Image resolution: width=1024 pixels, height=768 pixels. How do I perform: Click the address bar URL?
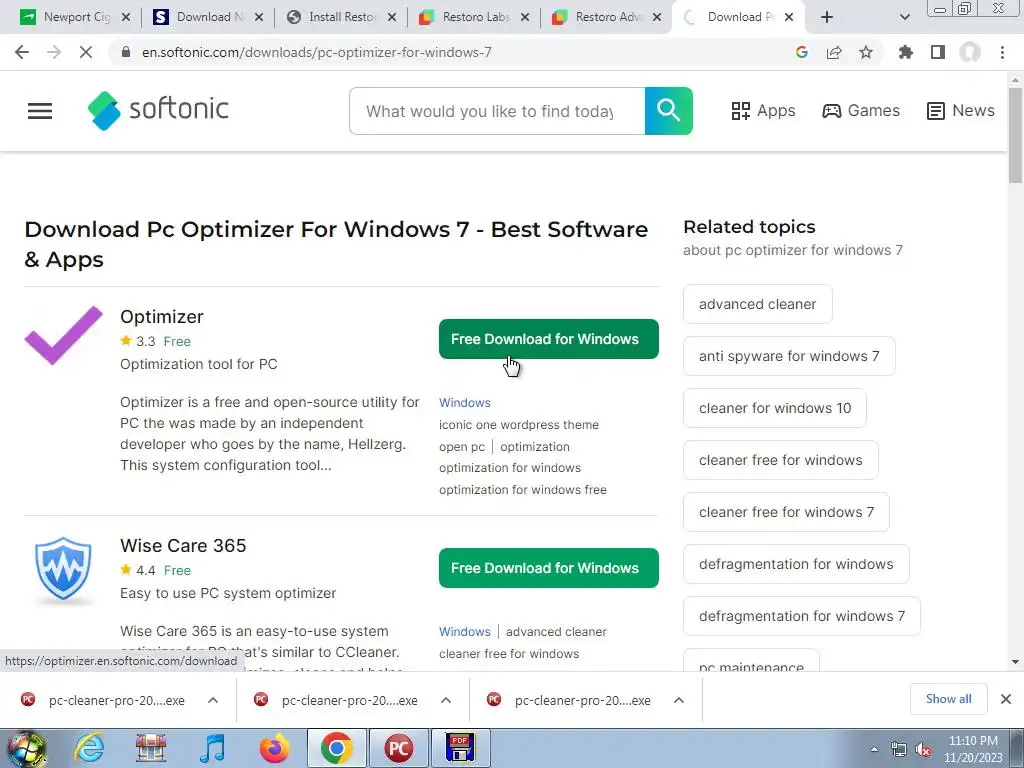click(x=317, y=52)
